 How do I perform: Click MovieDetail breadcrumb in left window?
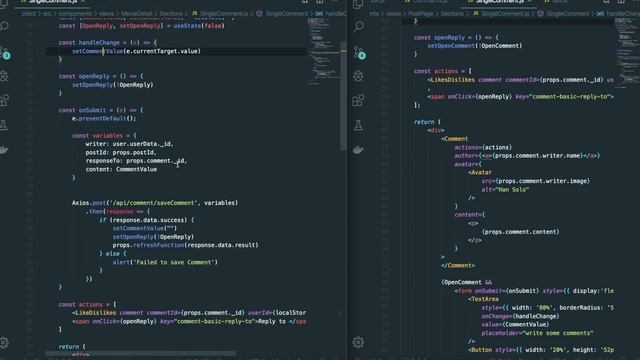(x=137, y=13)
